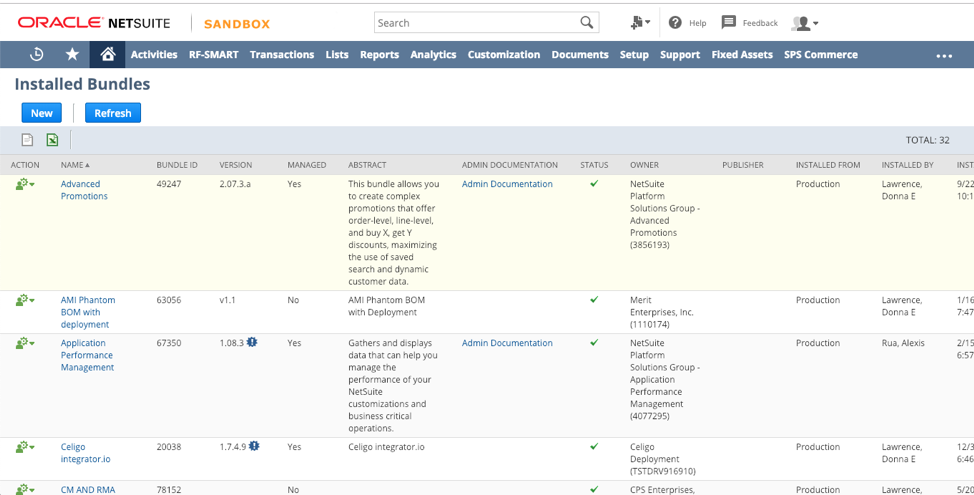Open the Shortcuts star icon

(72, 55)
